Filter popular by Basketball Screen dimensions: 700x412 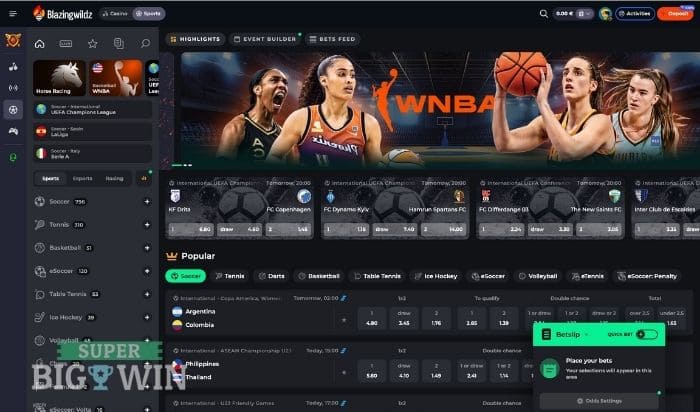tap(319, 276)
